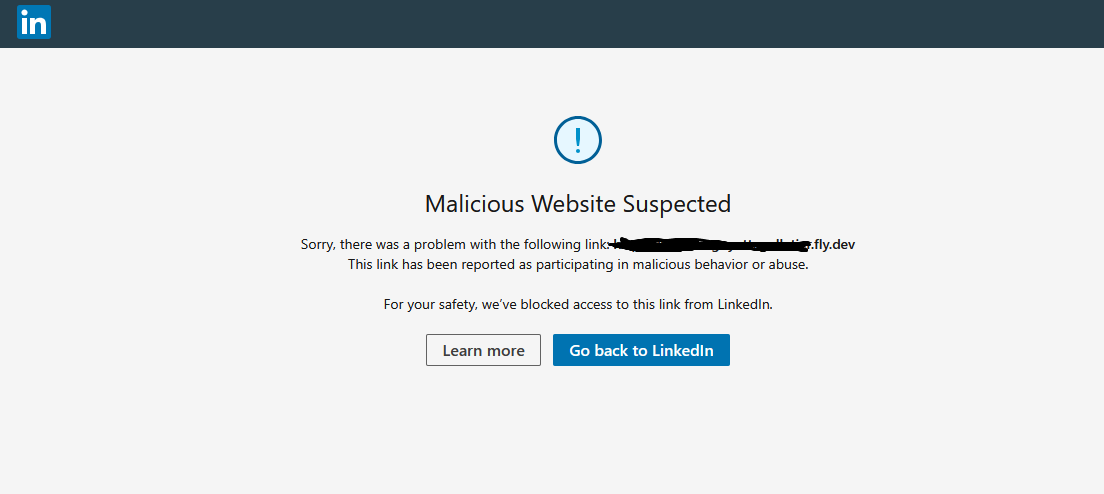This screenshot has width=1104, height=494.
Task: Open the Learn more page
Action: pyautogui.click(x=483, y=350)
